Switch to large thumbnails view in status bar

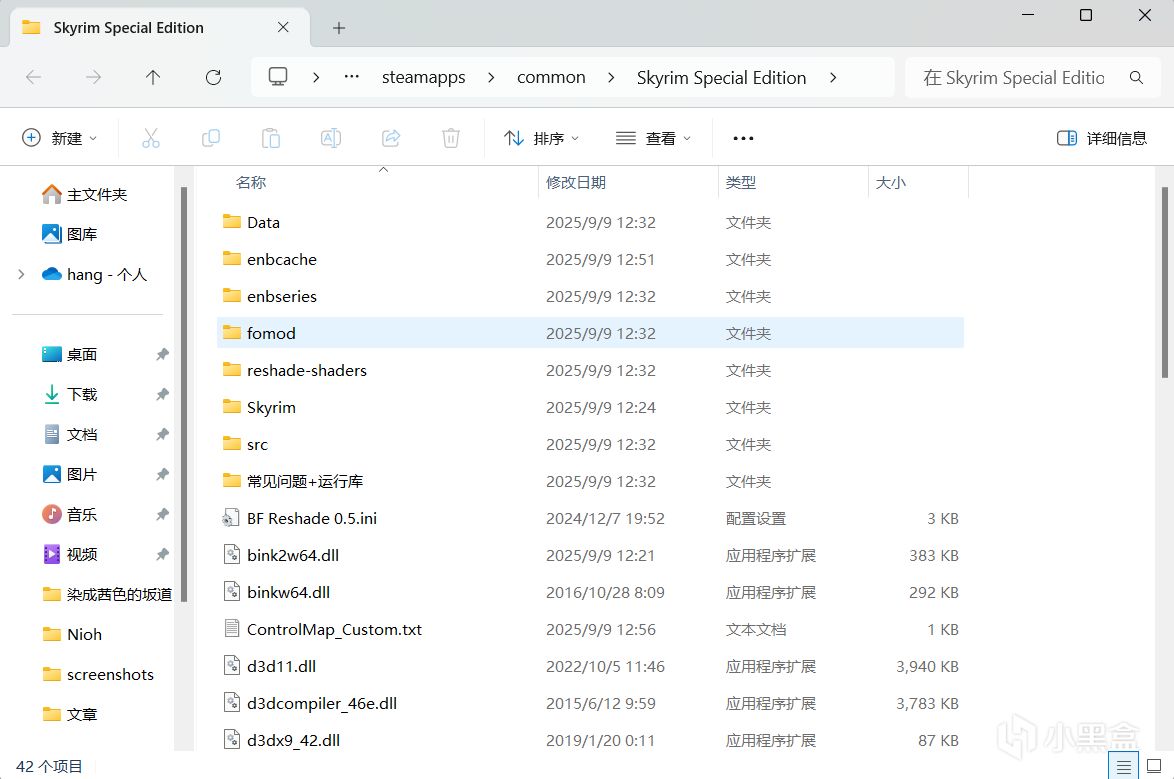1154,766
